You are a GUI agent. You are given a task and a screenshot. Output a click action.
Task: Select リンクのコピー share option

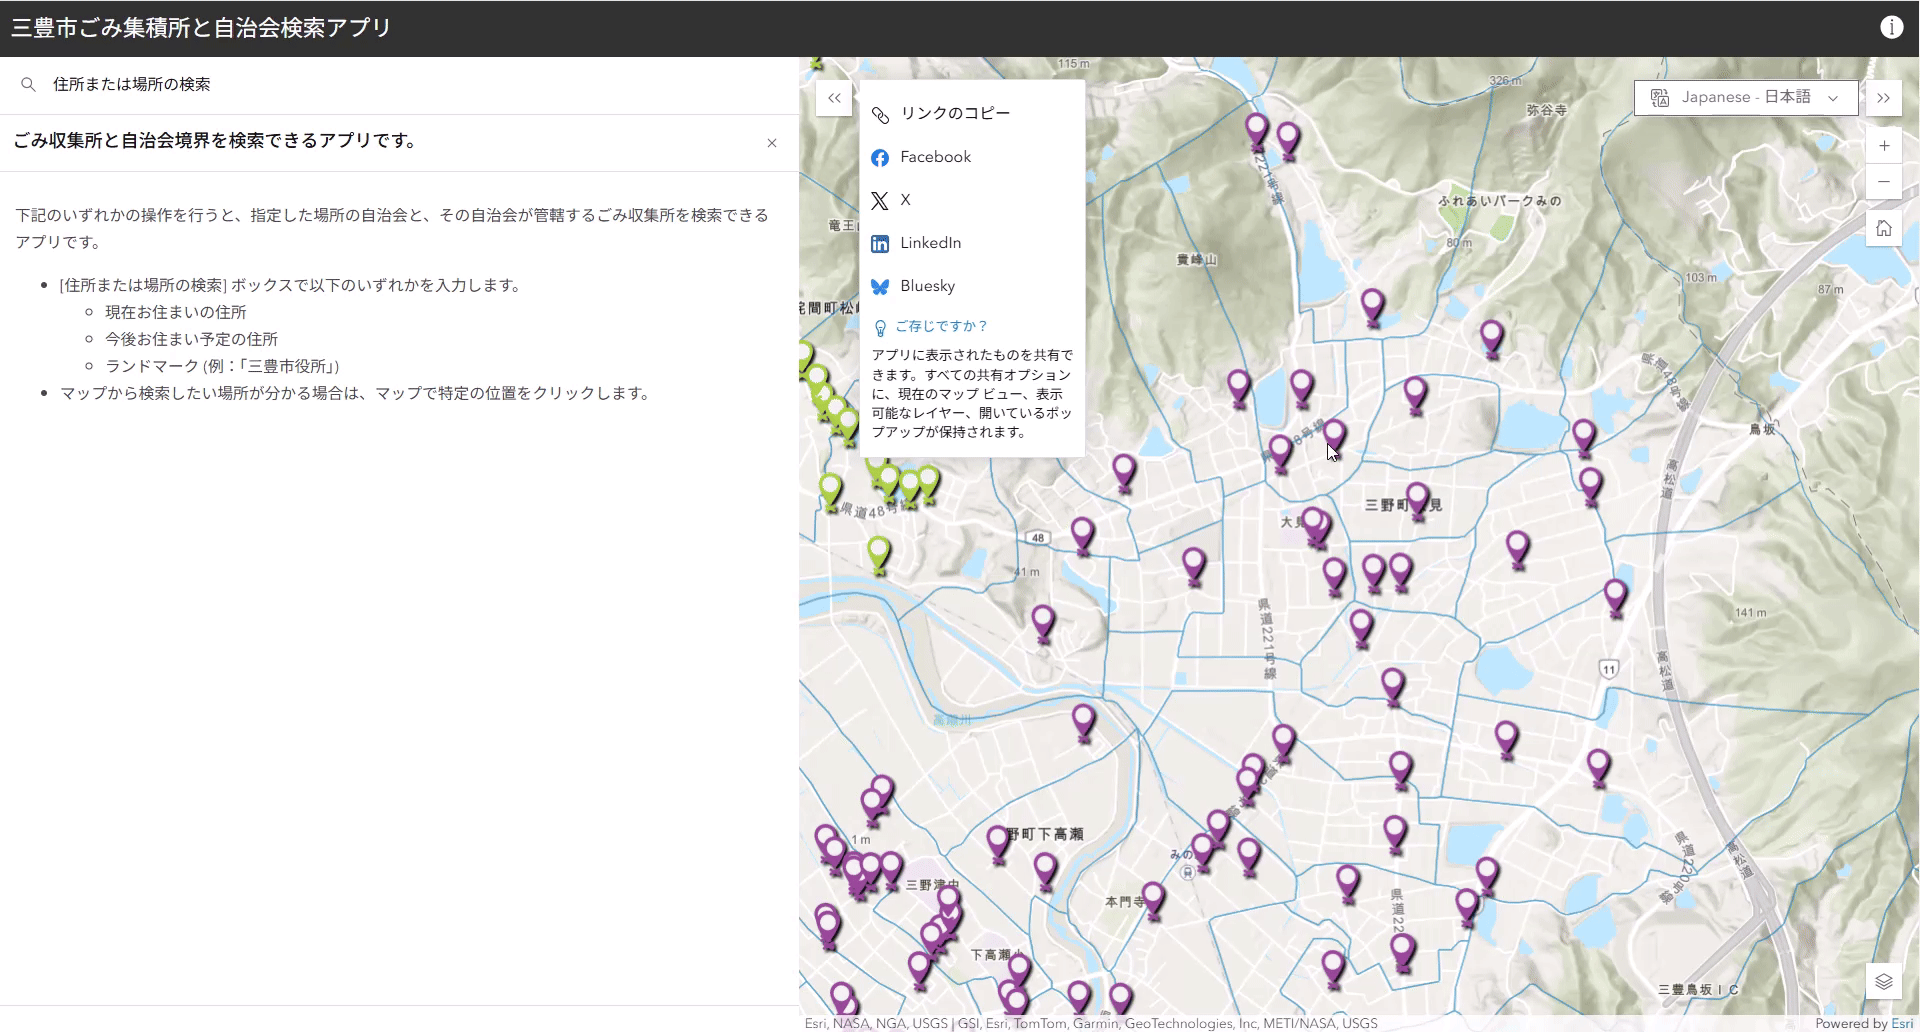point(972,114)
